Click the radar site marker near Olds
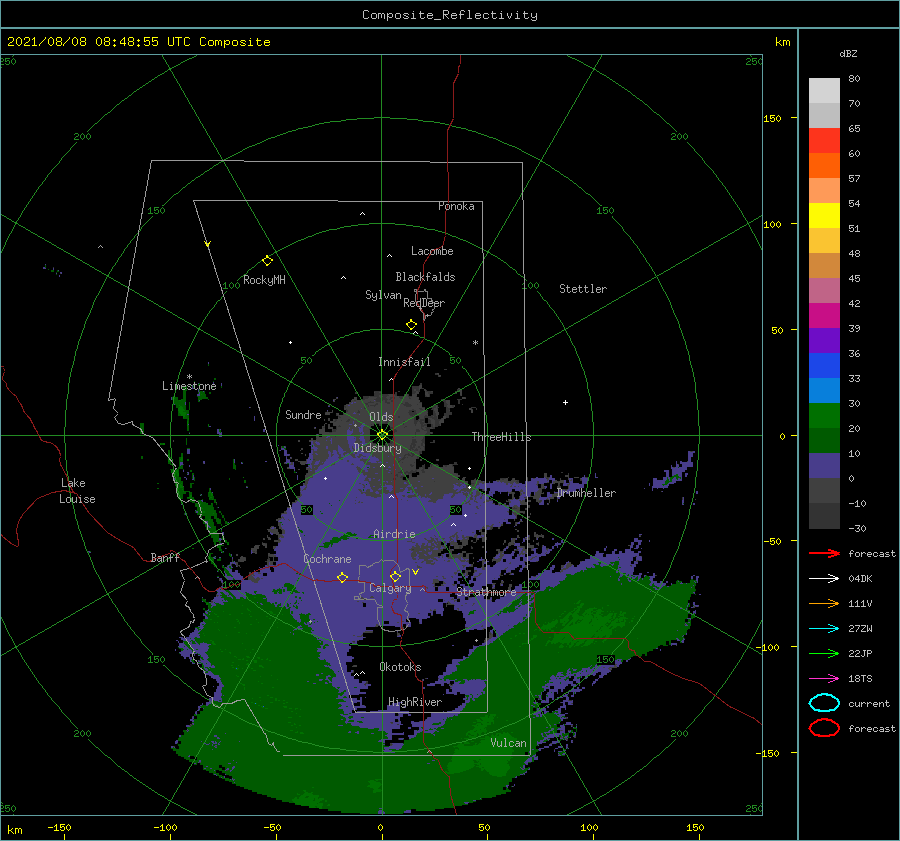 382,435
